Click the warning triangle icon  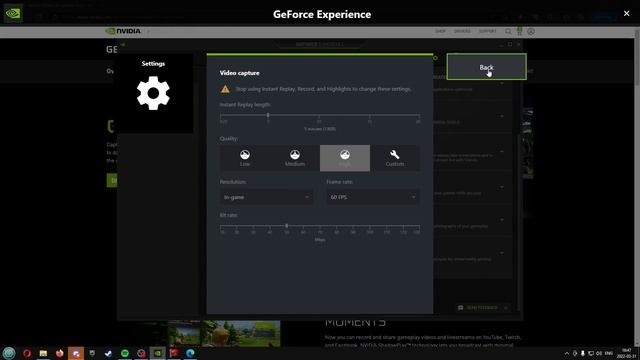pos(225,89)
